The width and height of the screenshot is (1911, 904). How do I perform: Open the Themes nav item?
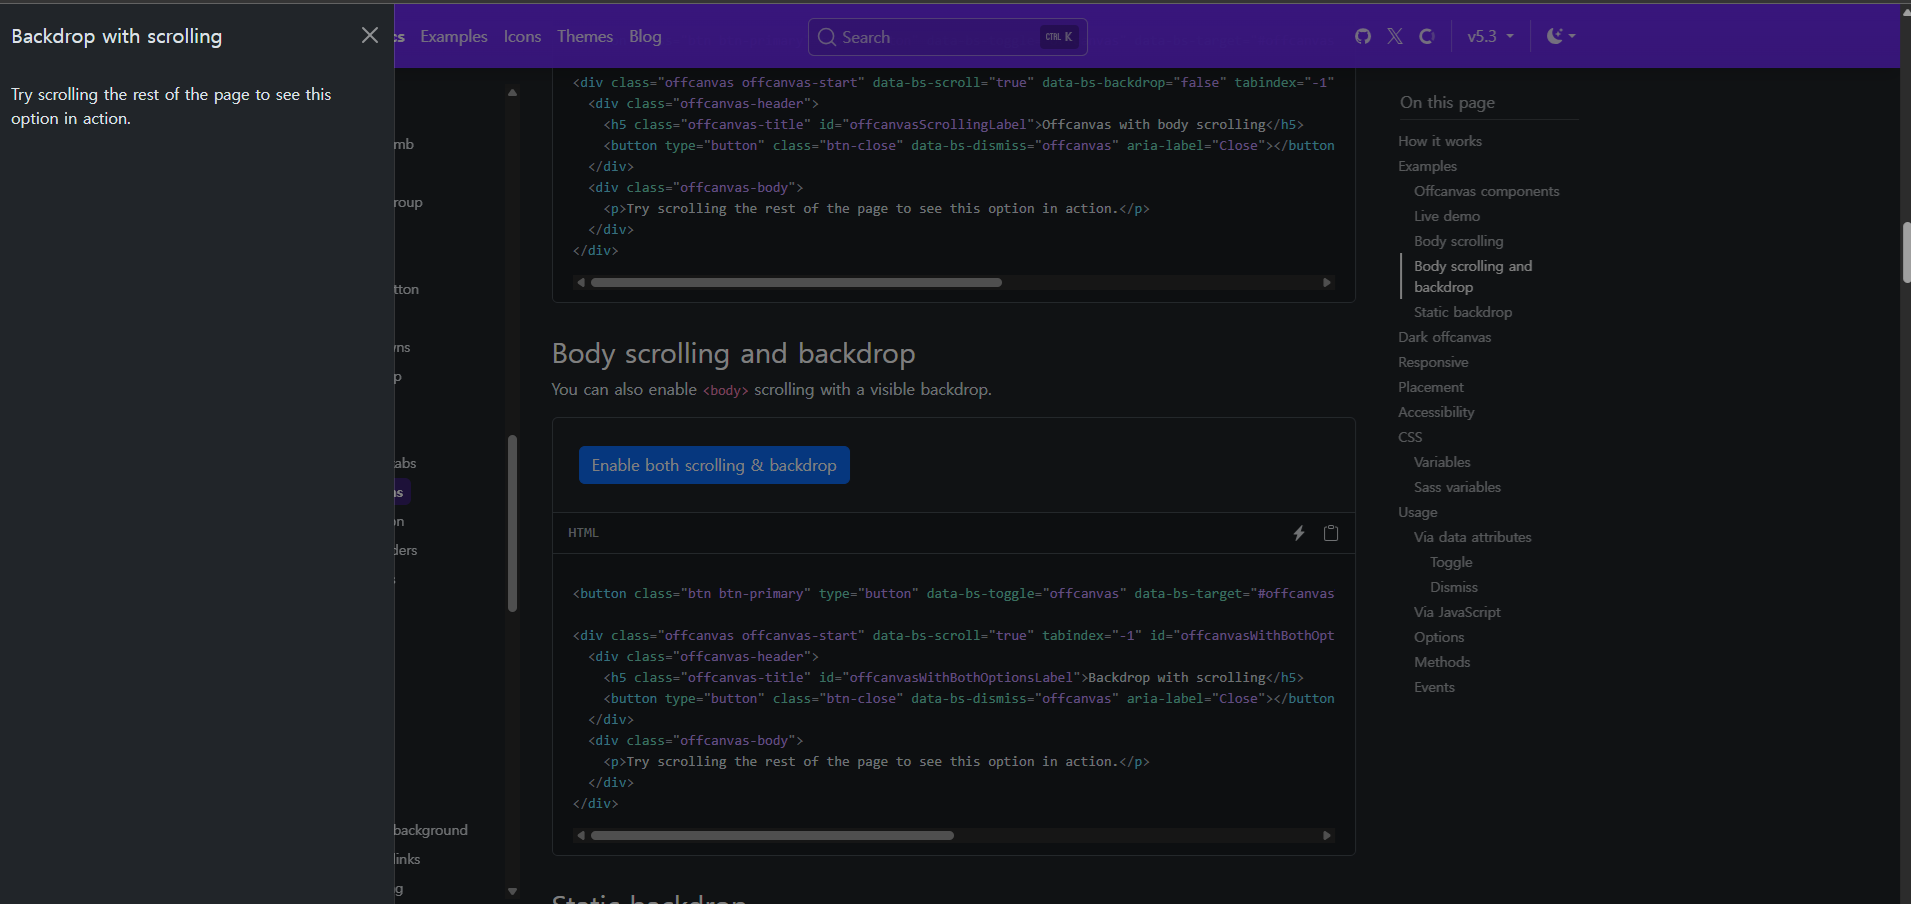pyautogui.click(x=585, y=36)
